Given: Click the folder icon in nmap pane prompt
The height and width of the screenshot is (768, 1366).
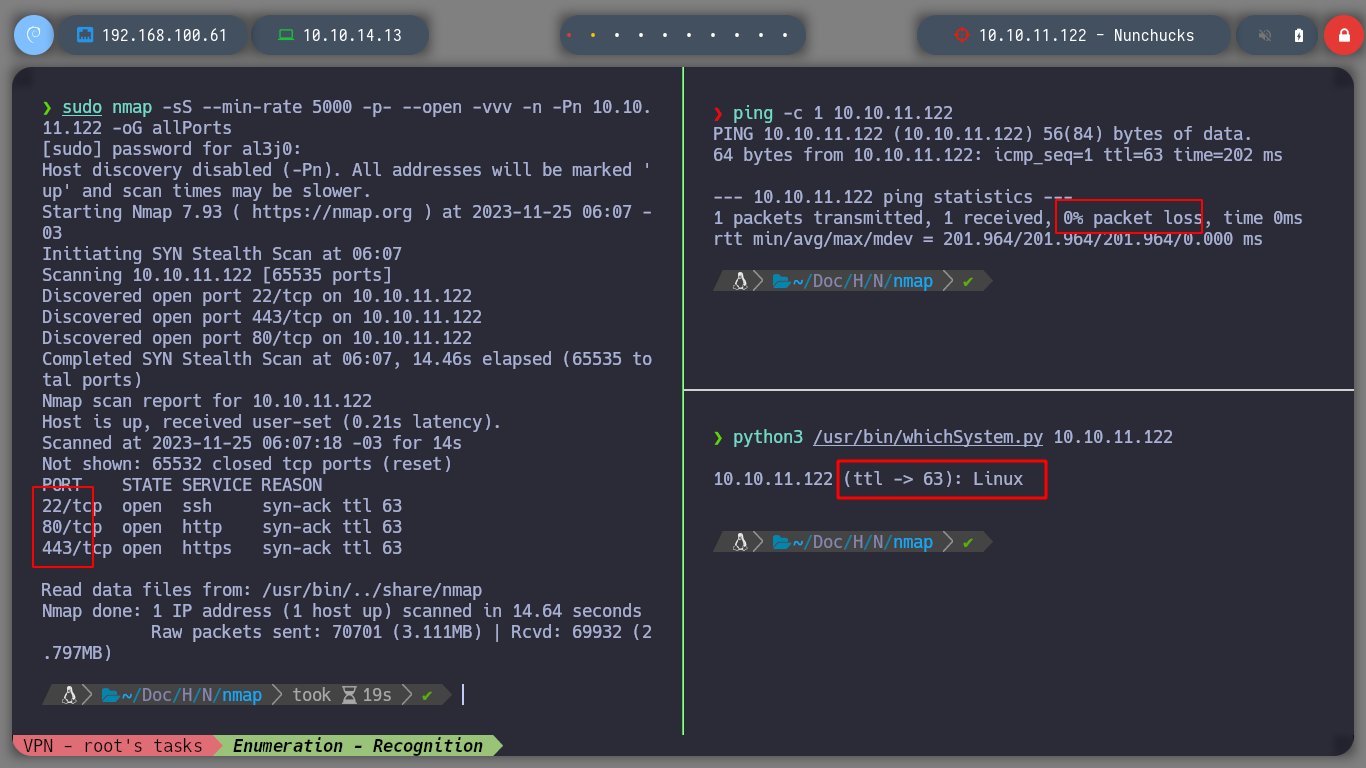Looking at the screenshot, I should pyautogui.click(x=110, y=695).
